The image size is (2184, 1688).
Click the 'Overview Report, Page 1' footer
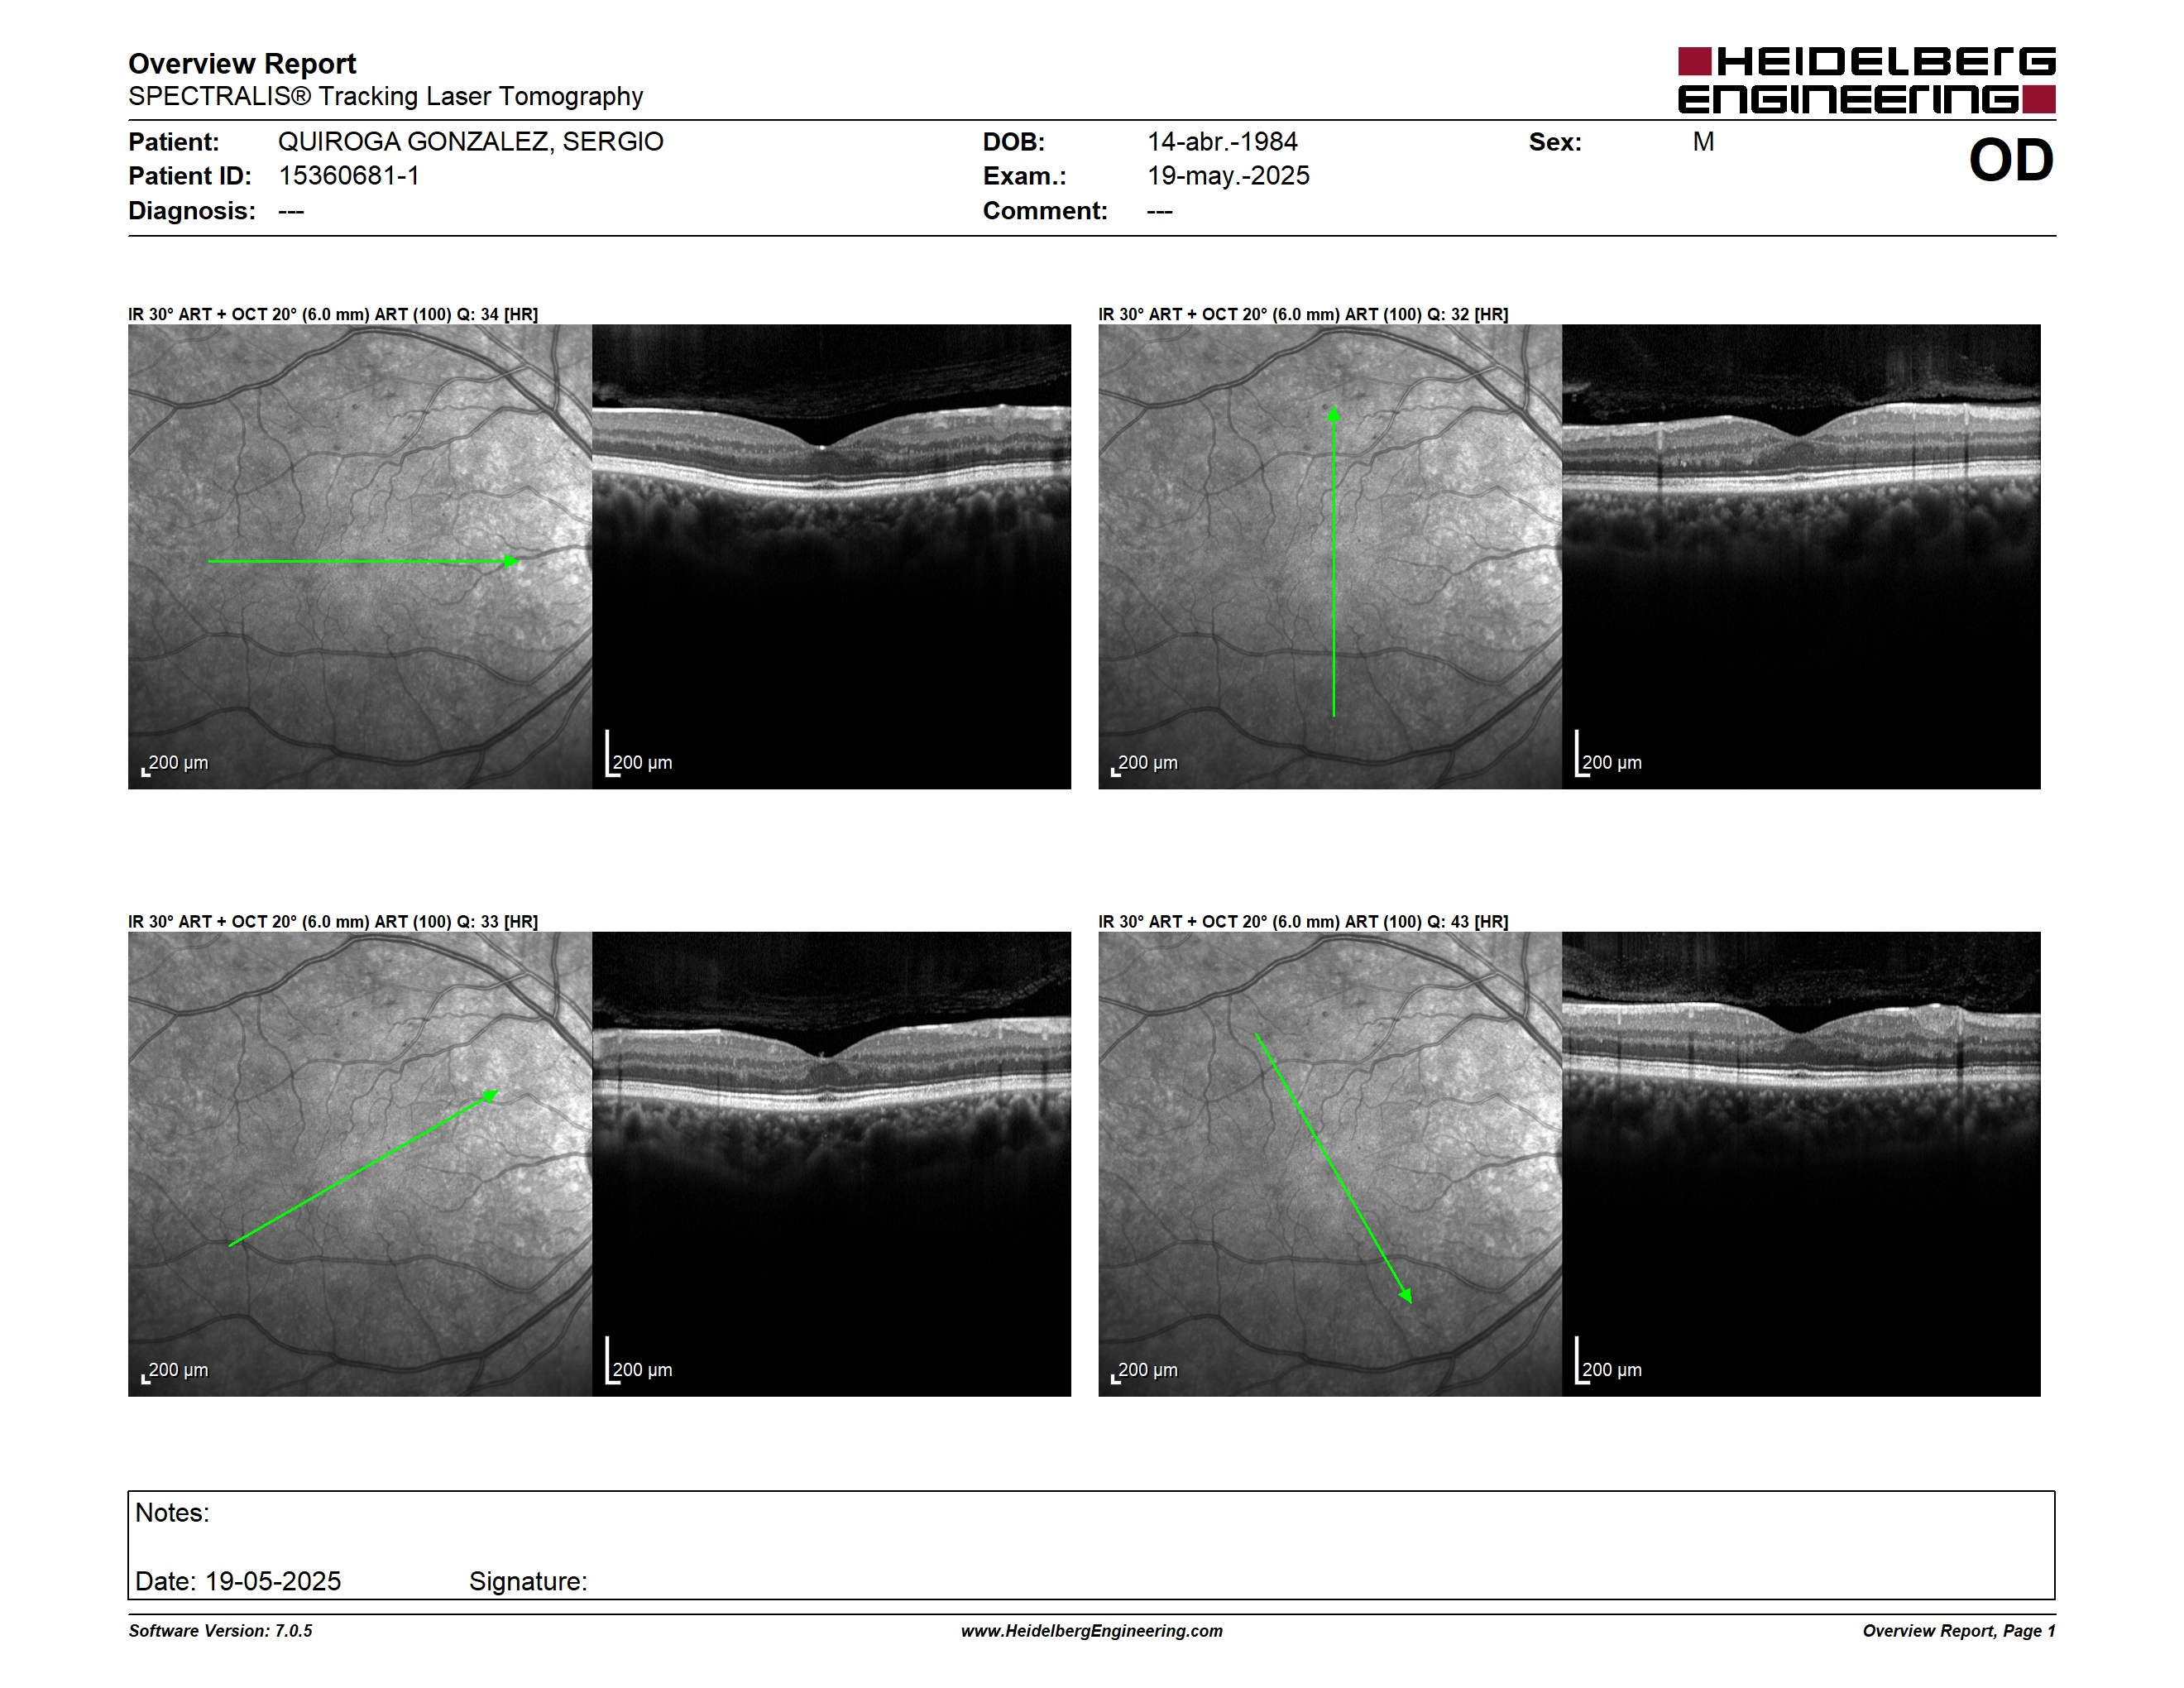coord(1959,1631)
